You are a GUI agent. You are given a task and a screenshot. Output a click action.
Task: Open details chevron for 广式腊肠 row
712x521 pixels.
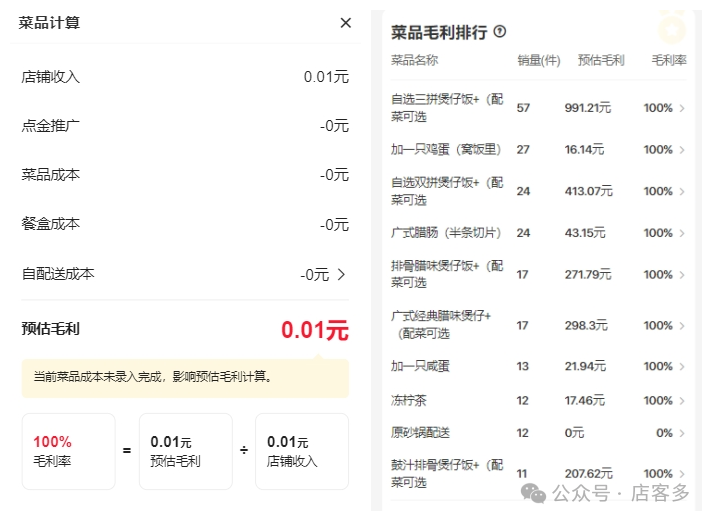click(x=682, y=233)
